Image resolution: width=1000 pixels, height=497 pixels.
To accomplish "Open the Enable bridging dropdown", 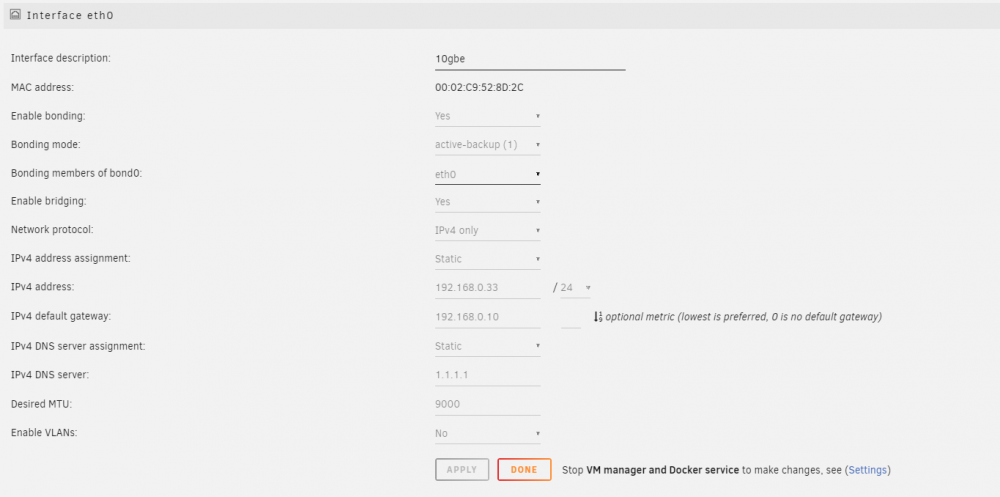I will click(x=488, y=202).
